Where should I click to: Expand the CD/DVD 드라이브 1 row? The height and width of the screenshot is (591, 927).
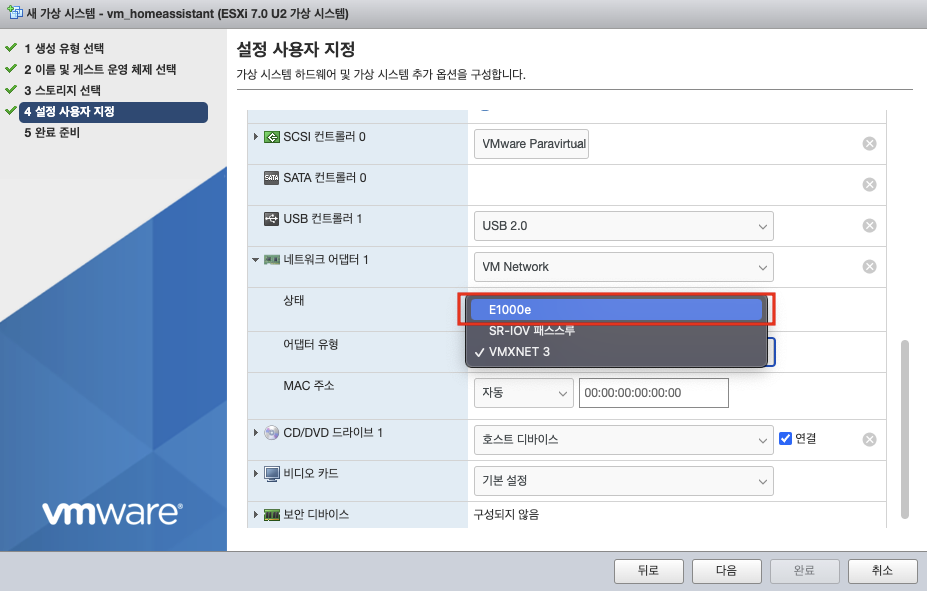tap(255, 433)
